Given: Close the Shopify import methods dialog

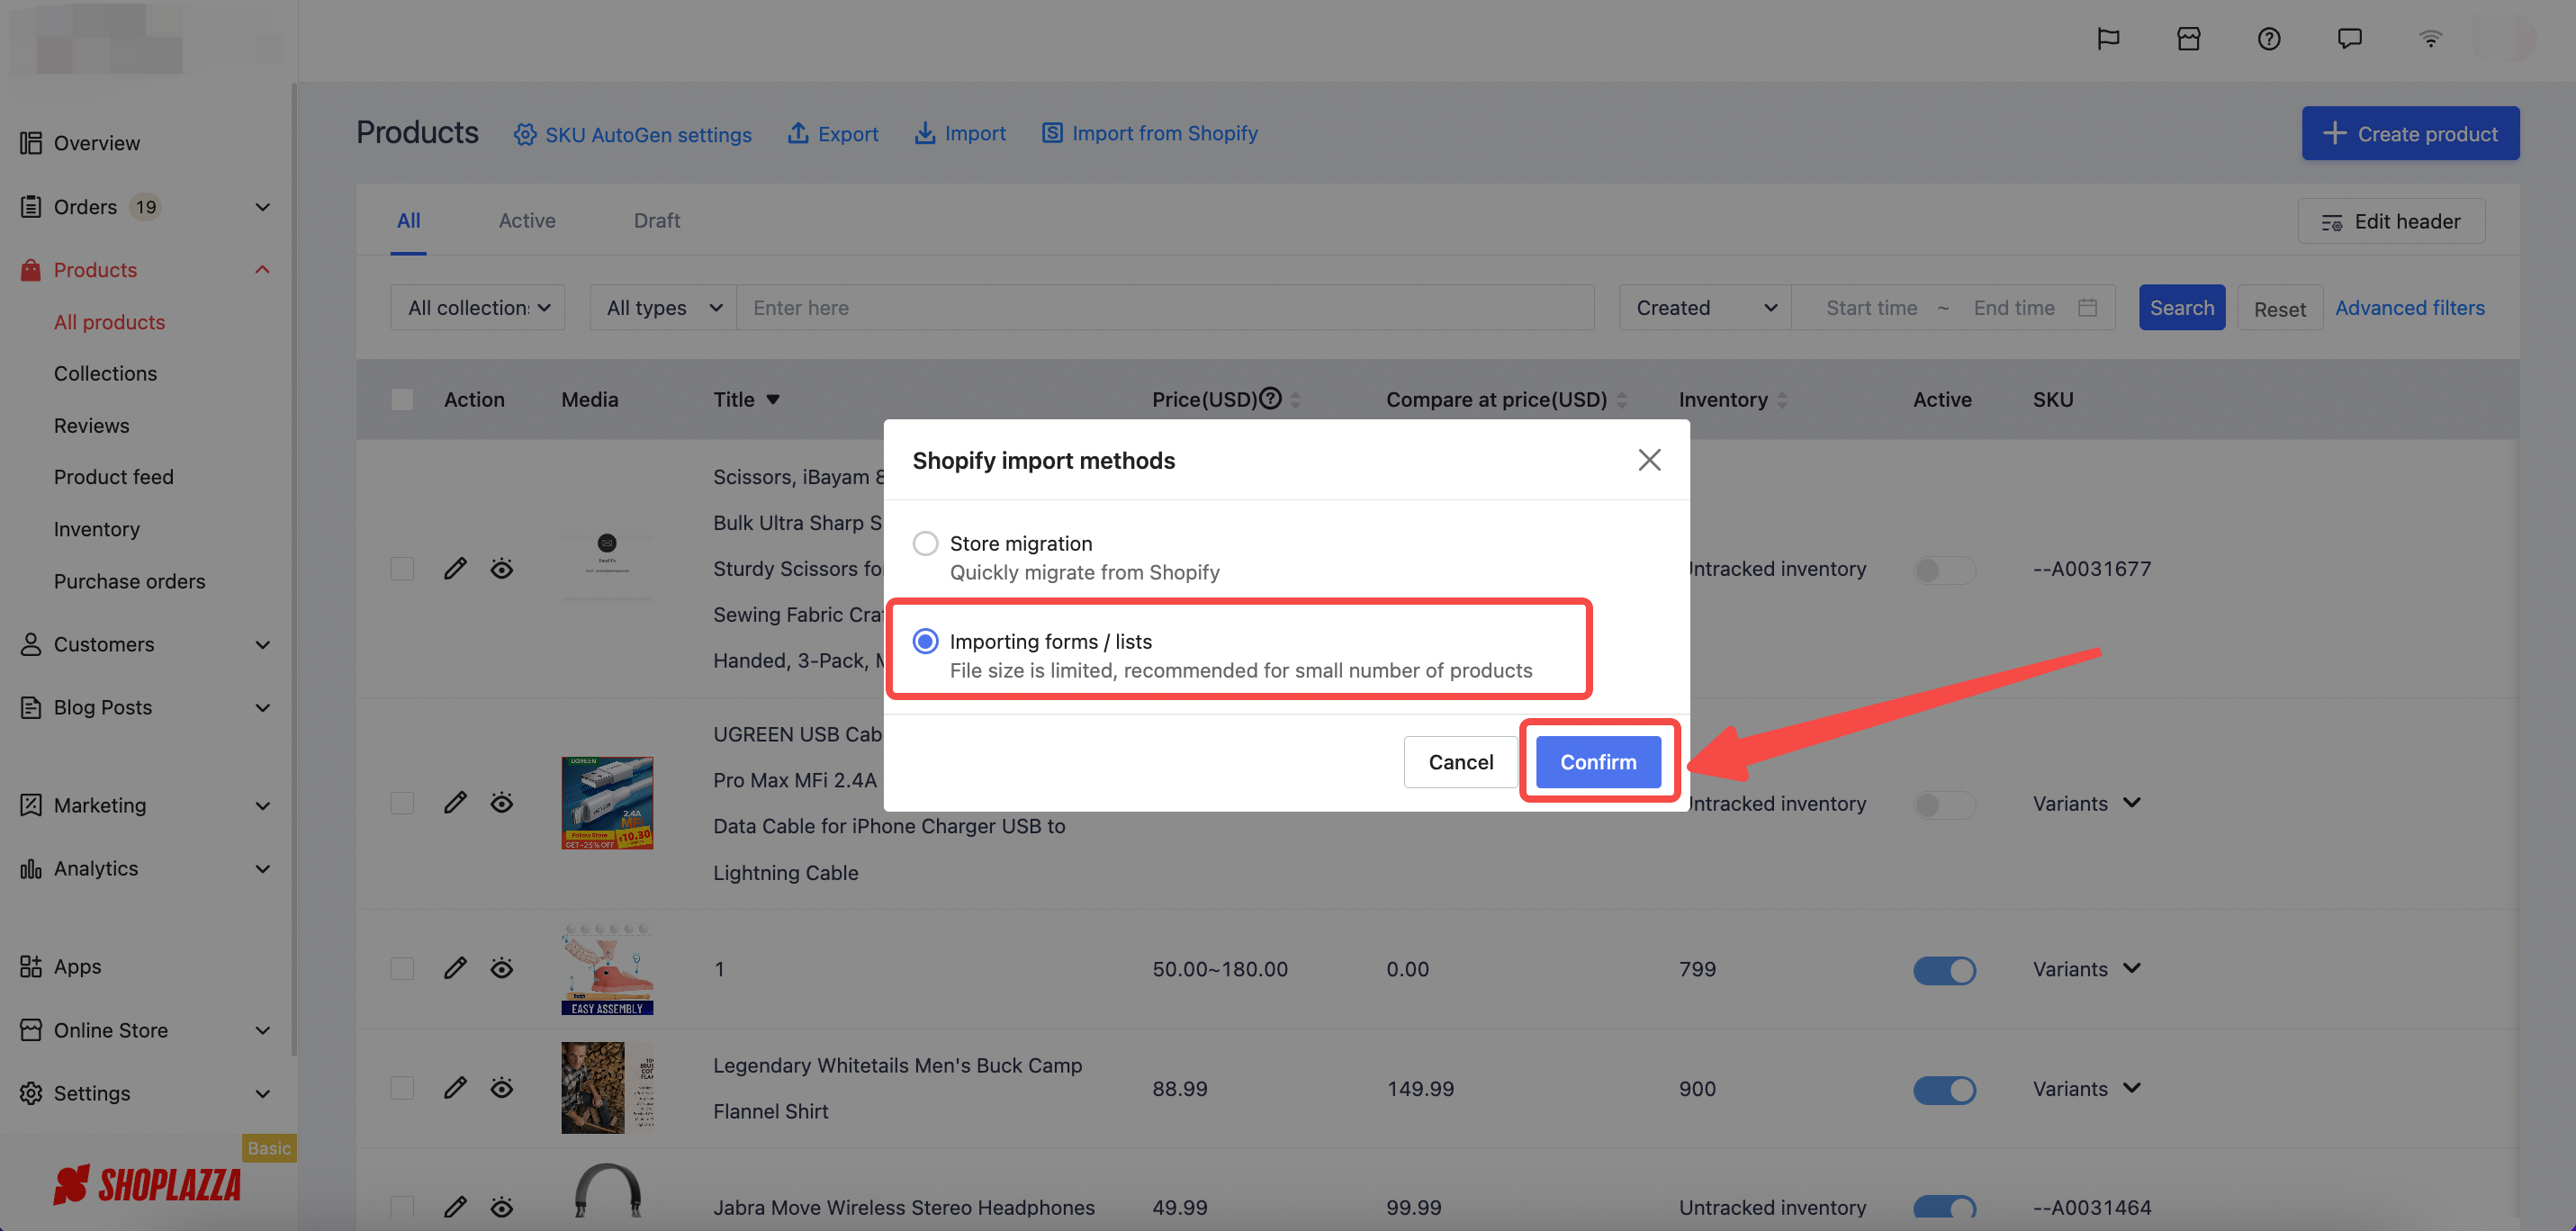Looking at the screenshot, I should (x=1649, y=460).
